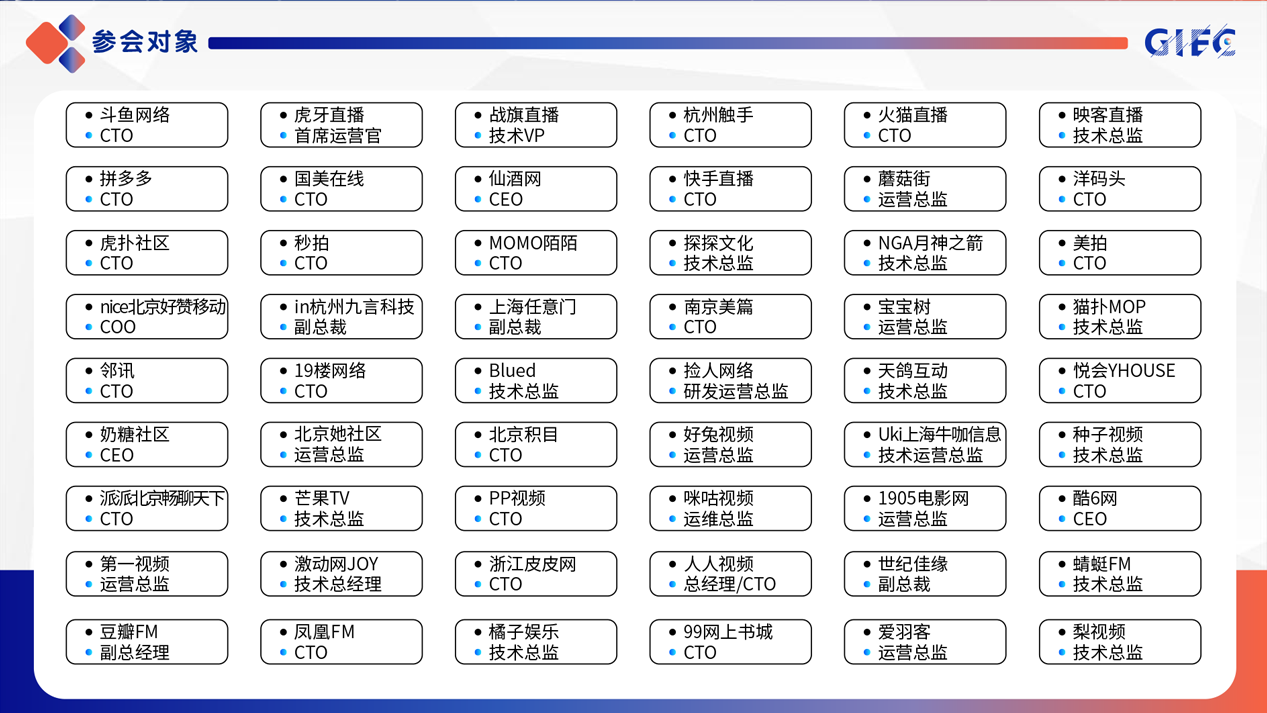The height and width of the screenshot is (713, 1267).
Task: Select the 浙江皮皮网 card
Action: point(536,574)
